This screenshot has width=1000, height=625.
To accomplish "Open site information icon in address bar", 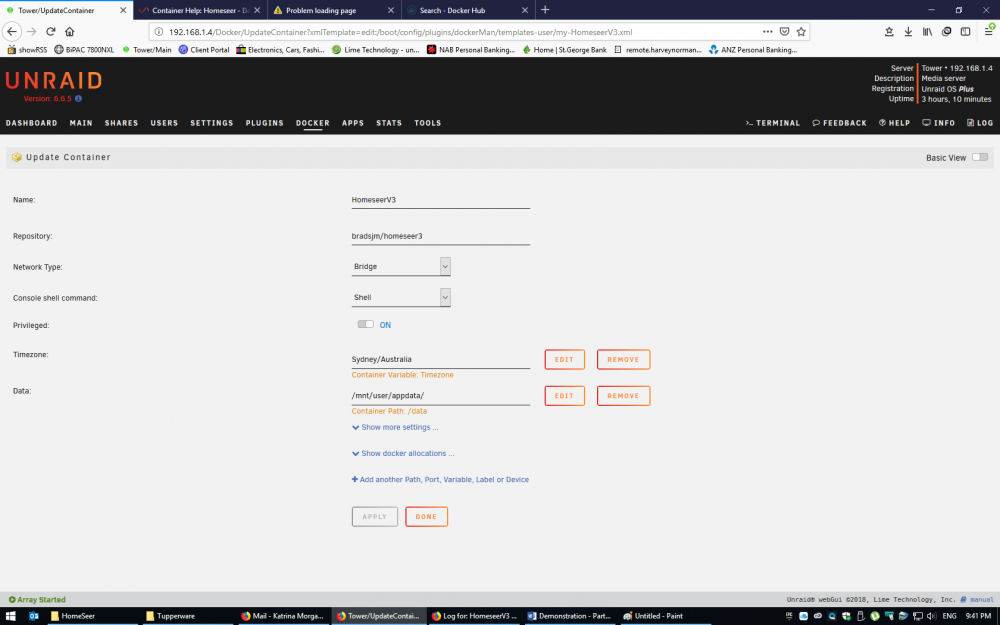I will tap(159, 31).
